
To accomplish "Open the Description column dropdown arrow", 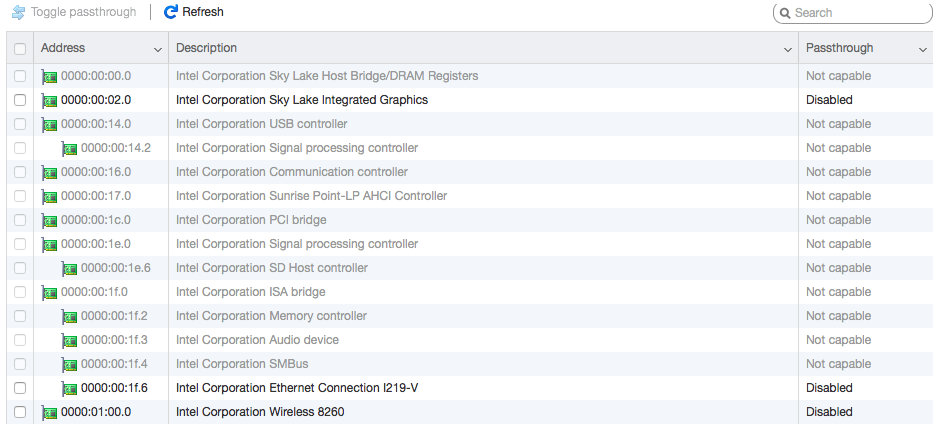I will point(789,49).
